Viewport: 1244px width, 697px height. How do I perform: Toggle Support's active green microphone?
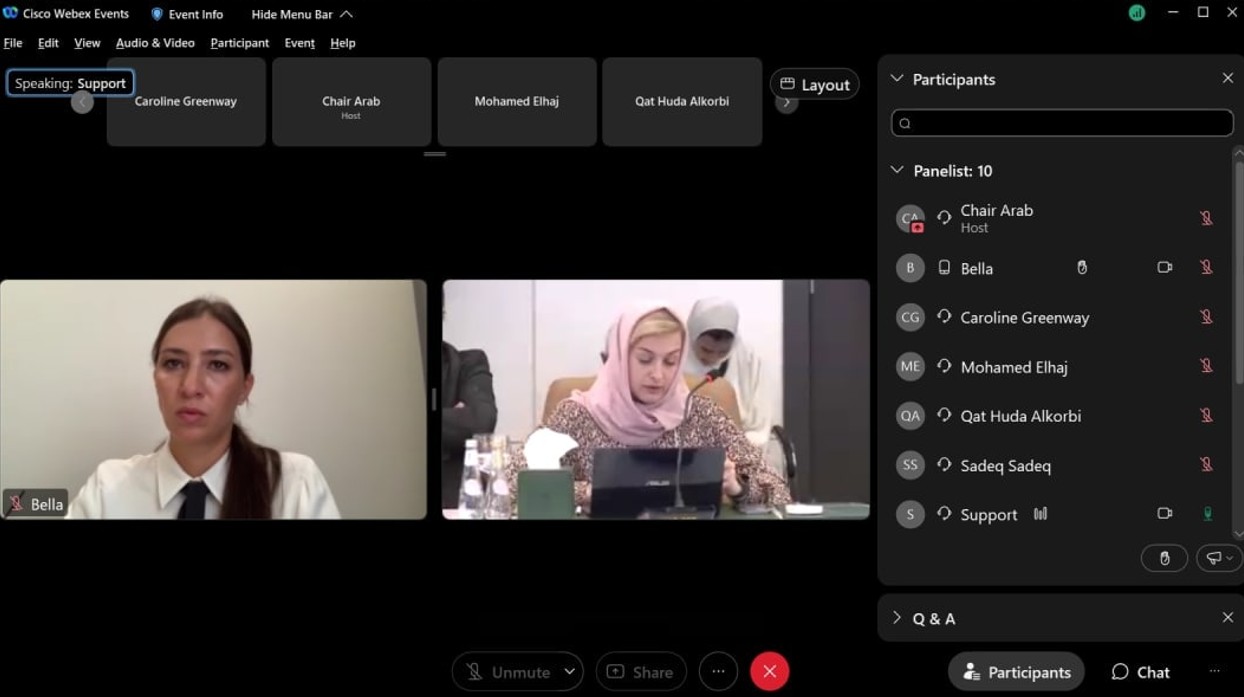pos(1207,514)
